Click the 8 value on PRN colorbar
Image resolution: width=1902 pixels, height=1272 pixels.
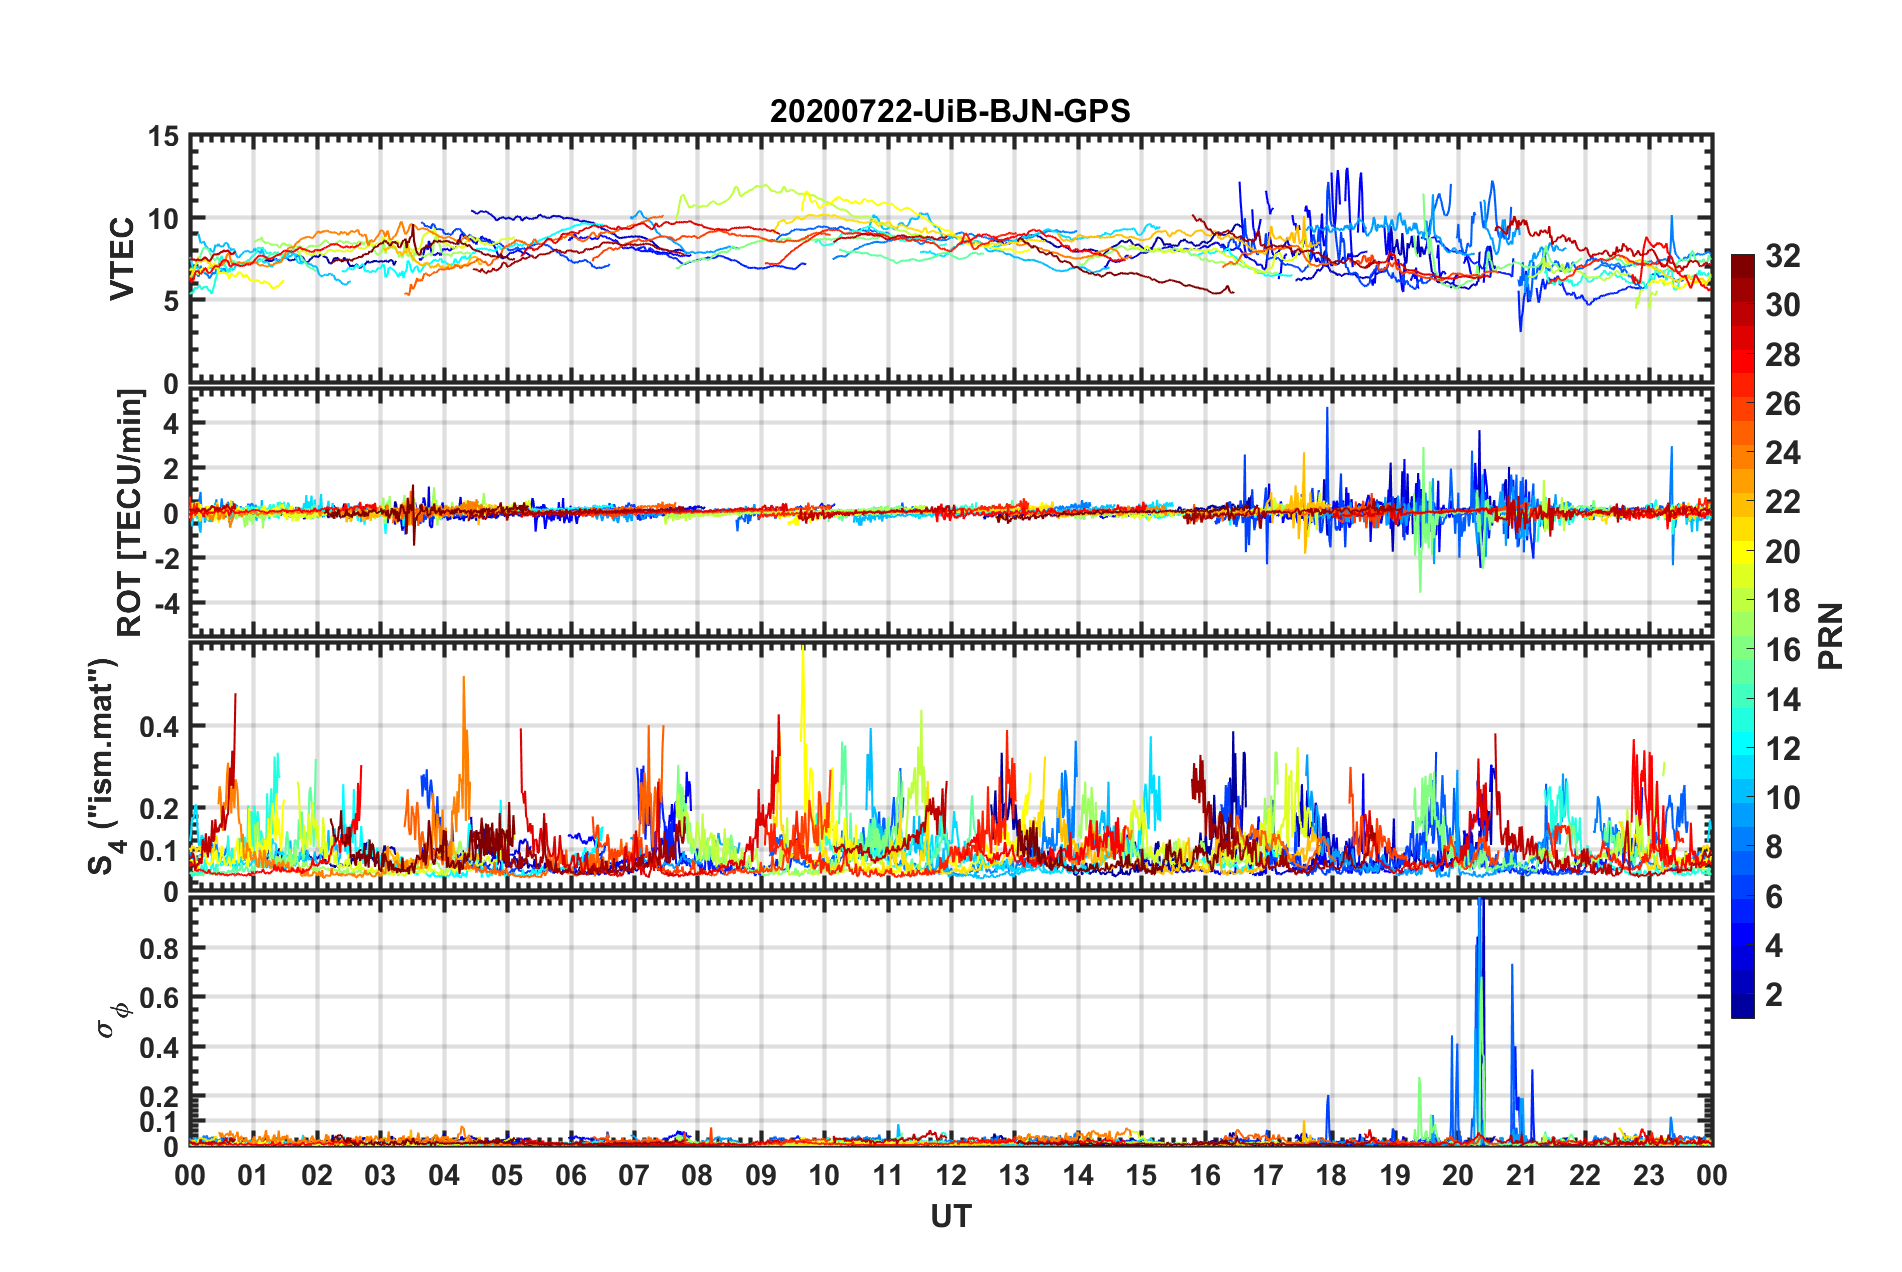point(1774,847)
